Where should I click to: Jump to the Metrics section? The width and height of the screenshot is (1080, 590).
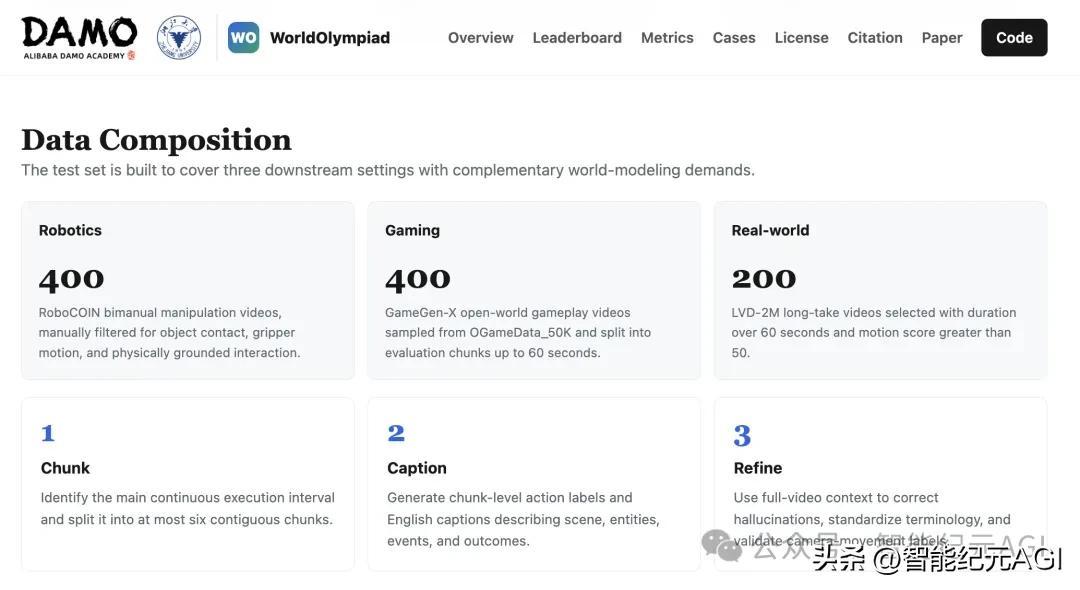point(667,38)
